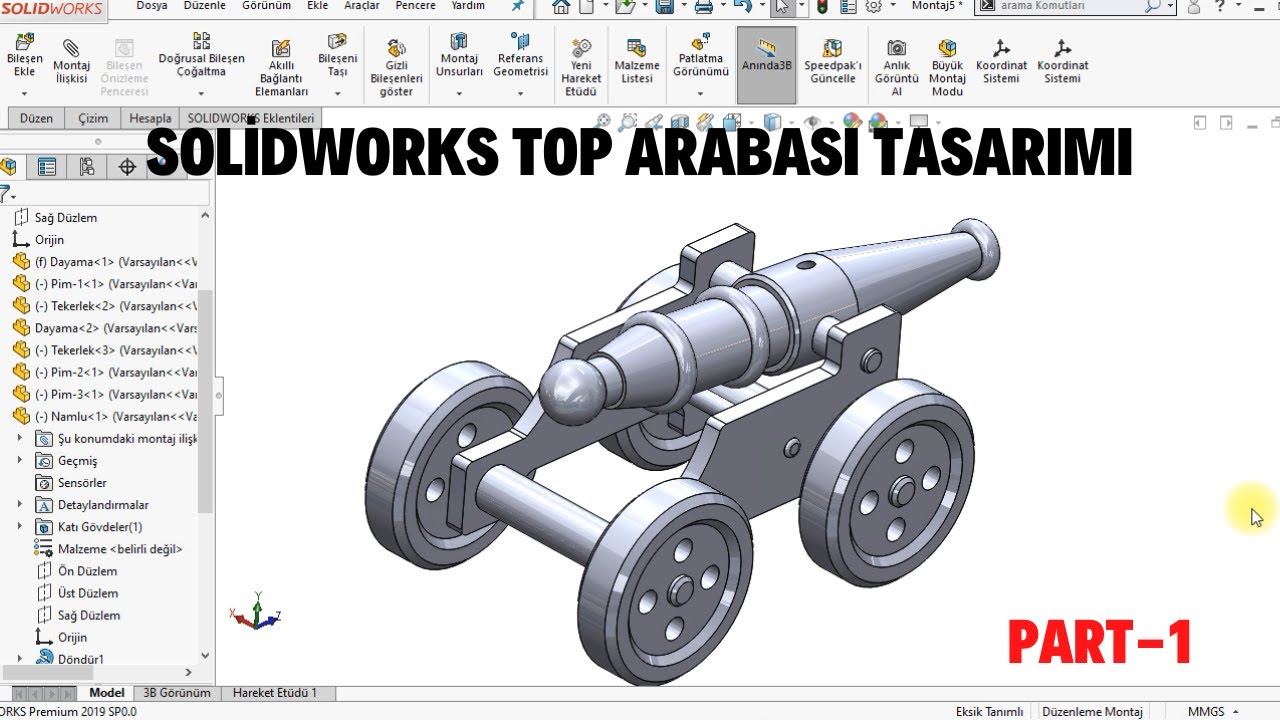
Task: Select the 3B Görünüm bottom tab
Action: [177, 692]
